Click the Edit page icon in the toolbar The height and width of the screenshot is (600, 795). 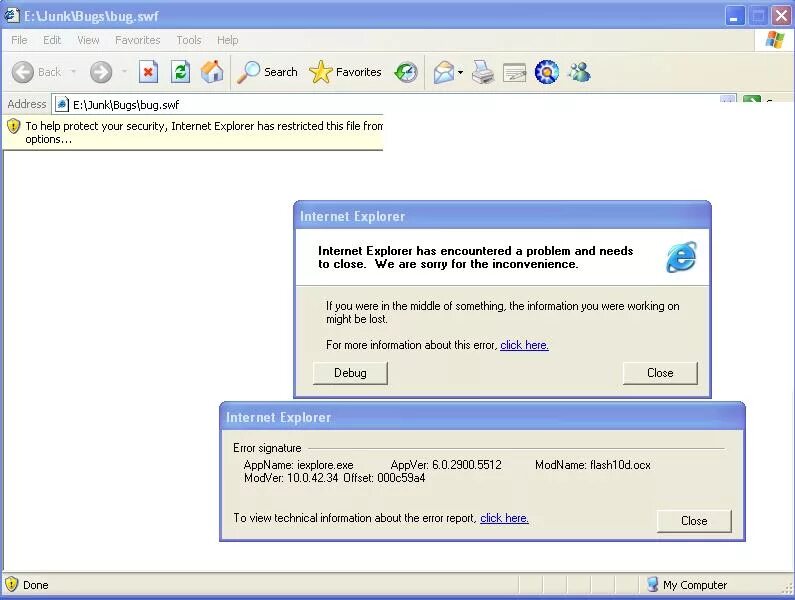[514, 73]
